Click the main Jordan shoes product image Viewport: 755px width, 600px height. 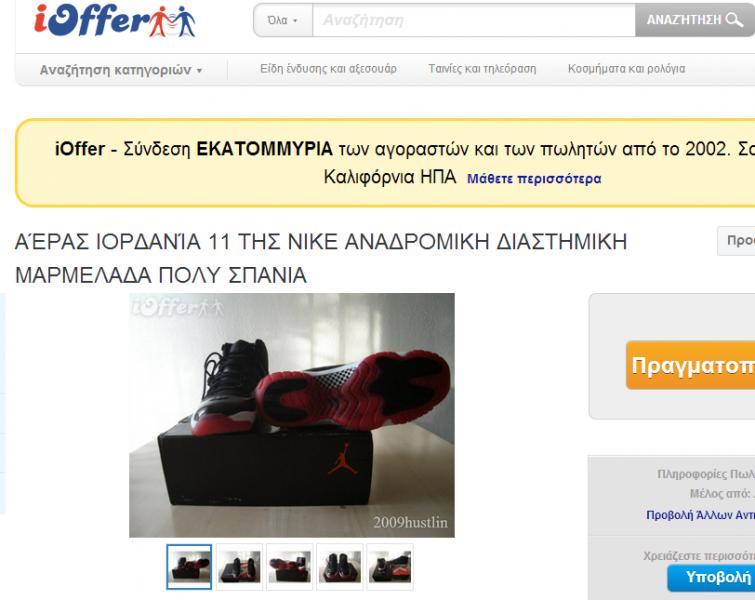coord(292,415)
